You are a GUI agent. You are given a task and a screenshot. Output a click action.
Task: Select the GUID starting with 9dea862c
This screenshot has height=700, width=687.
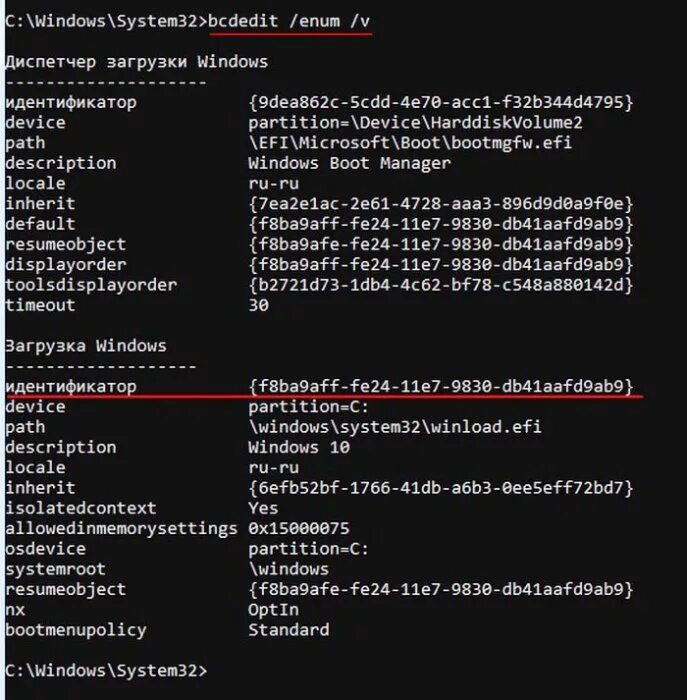(440, 102)
